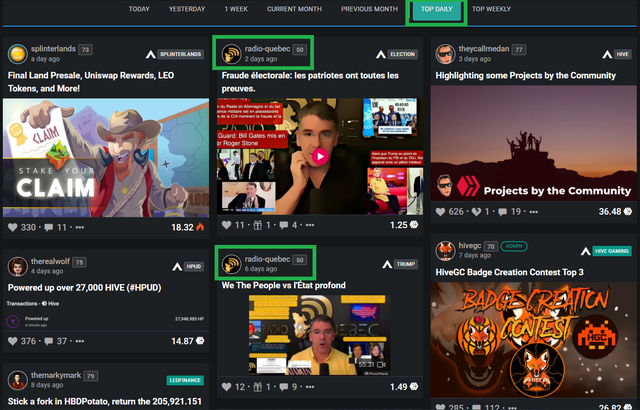This screenshot has width=640, height=410.
Task: Open the YESTERDAY tab
Action: (187, 9)
